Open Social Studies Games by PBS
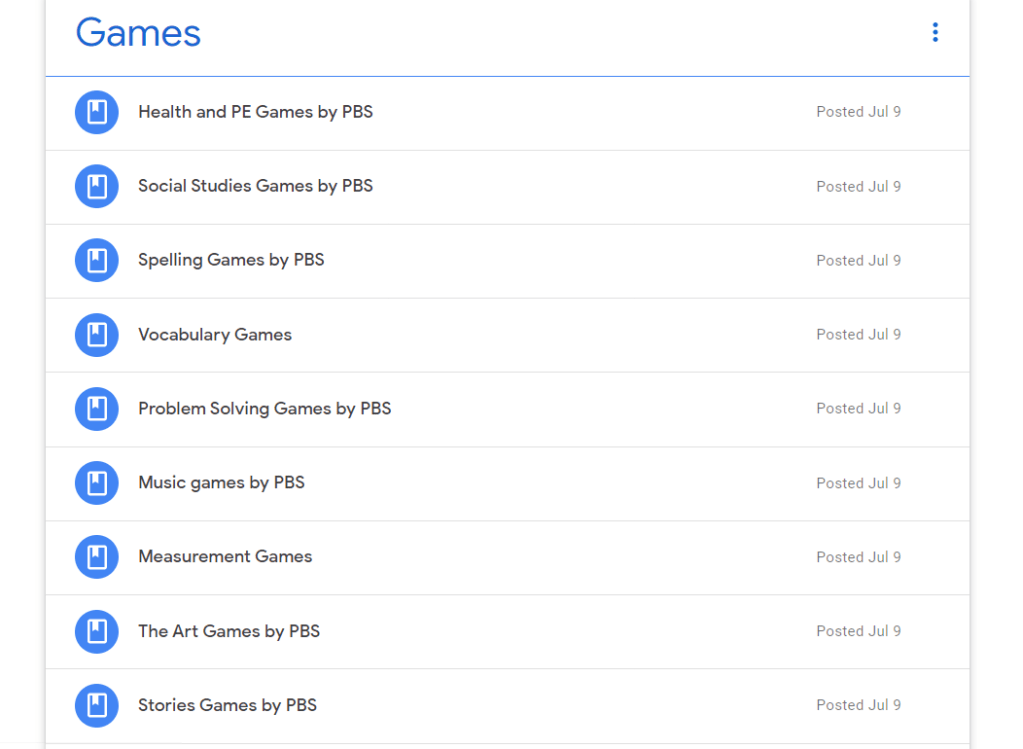The image size is (1023, 749). 255,186
